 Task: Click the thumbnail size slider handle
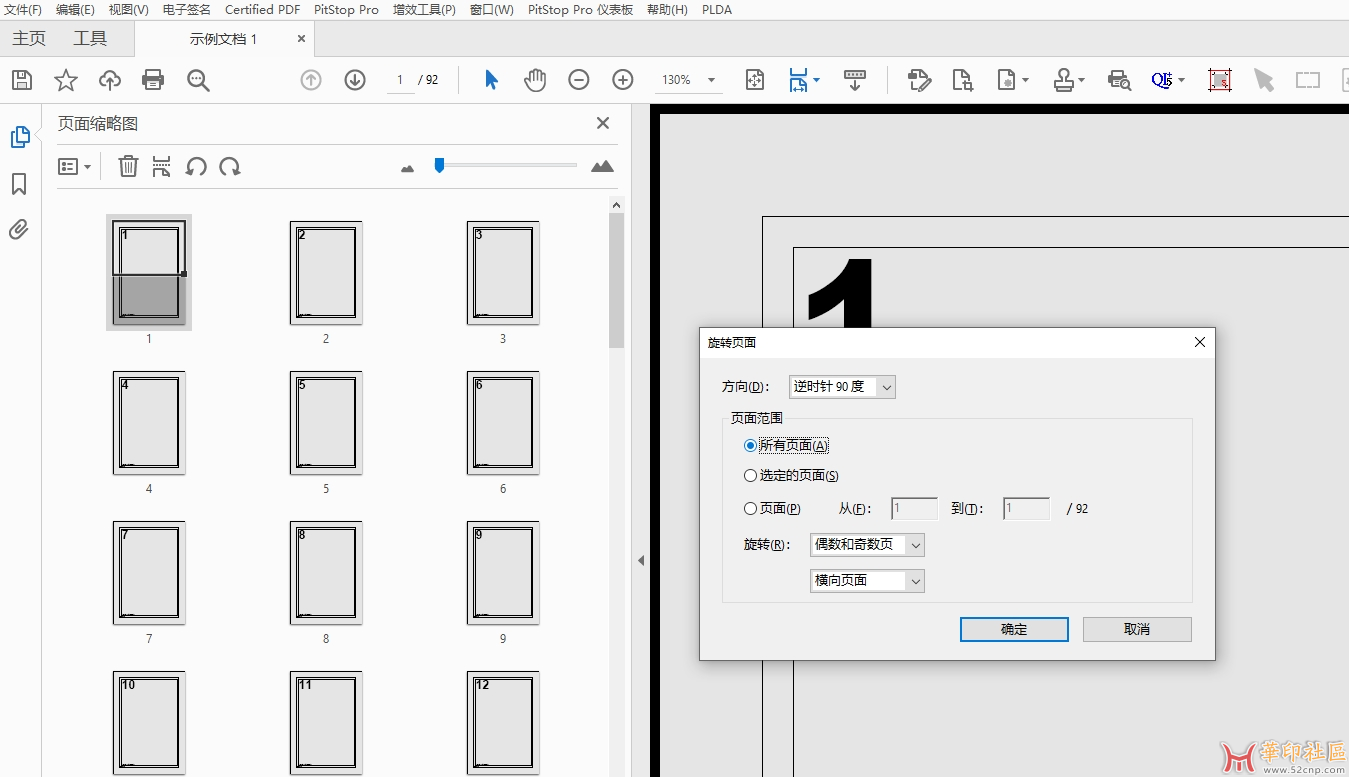pos(439,165)
